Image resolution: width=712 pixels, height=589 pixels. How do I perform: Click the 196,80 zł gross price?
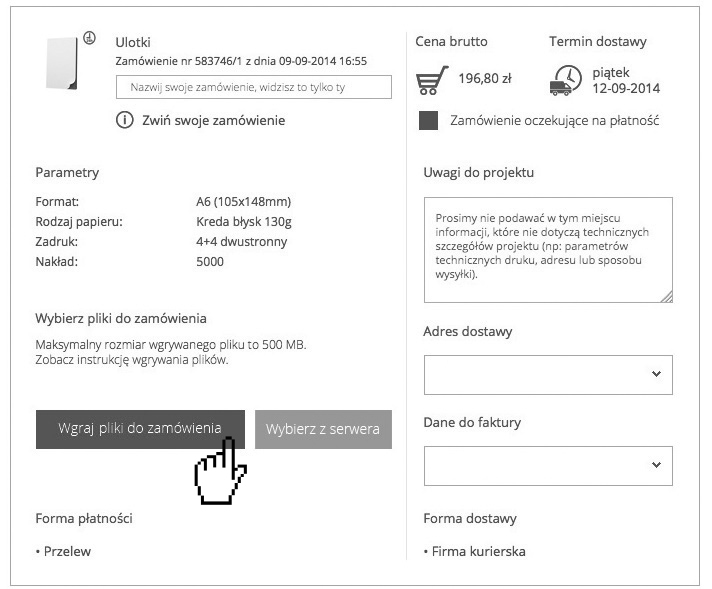coord(485,78)
